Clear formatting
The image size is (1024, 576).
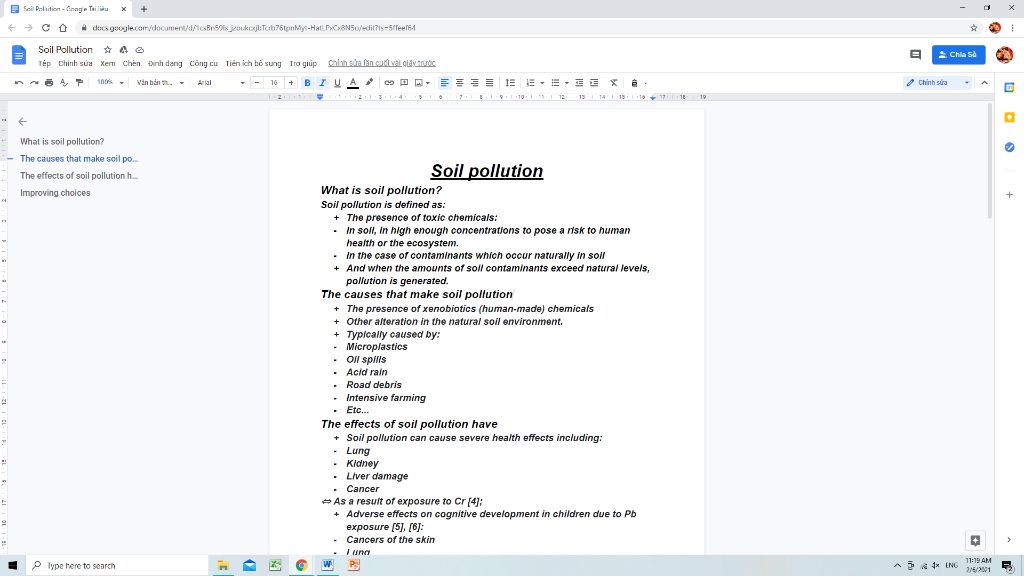click(x=614, y=83)
